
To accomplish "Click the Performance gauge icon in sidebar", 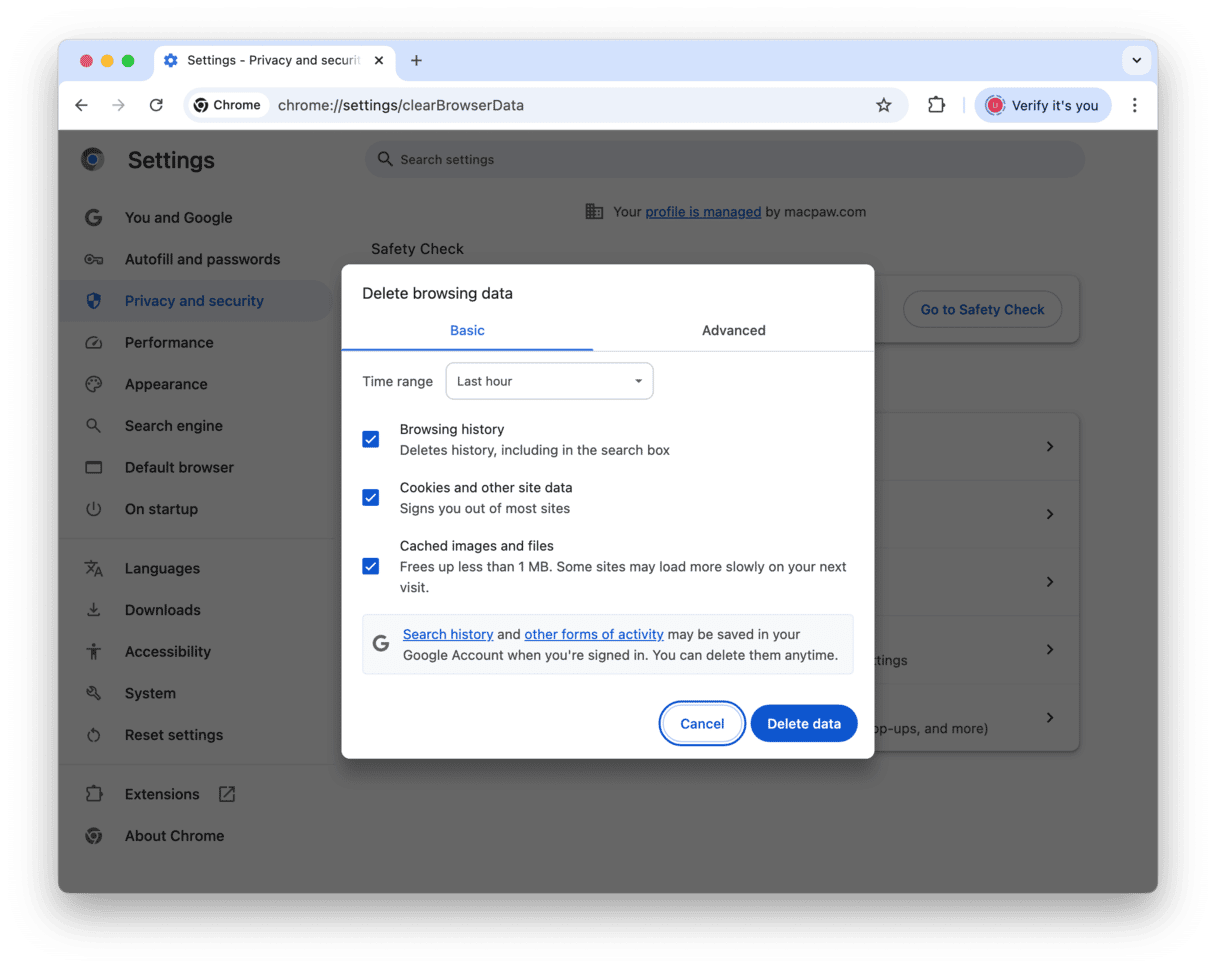I will point(94,343).
